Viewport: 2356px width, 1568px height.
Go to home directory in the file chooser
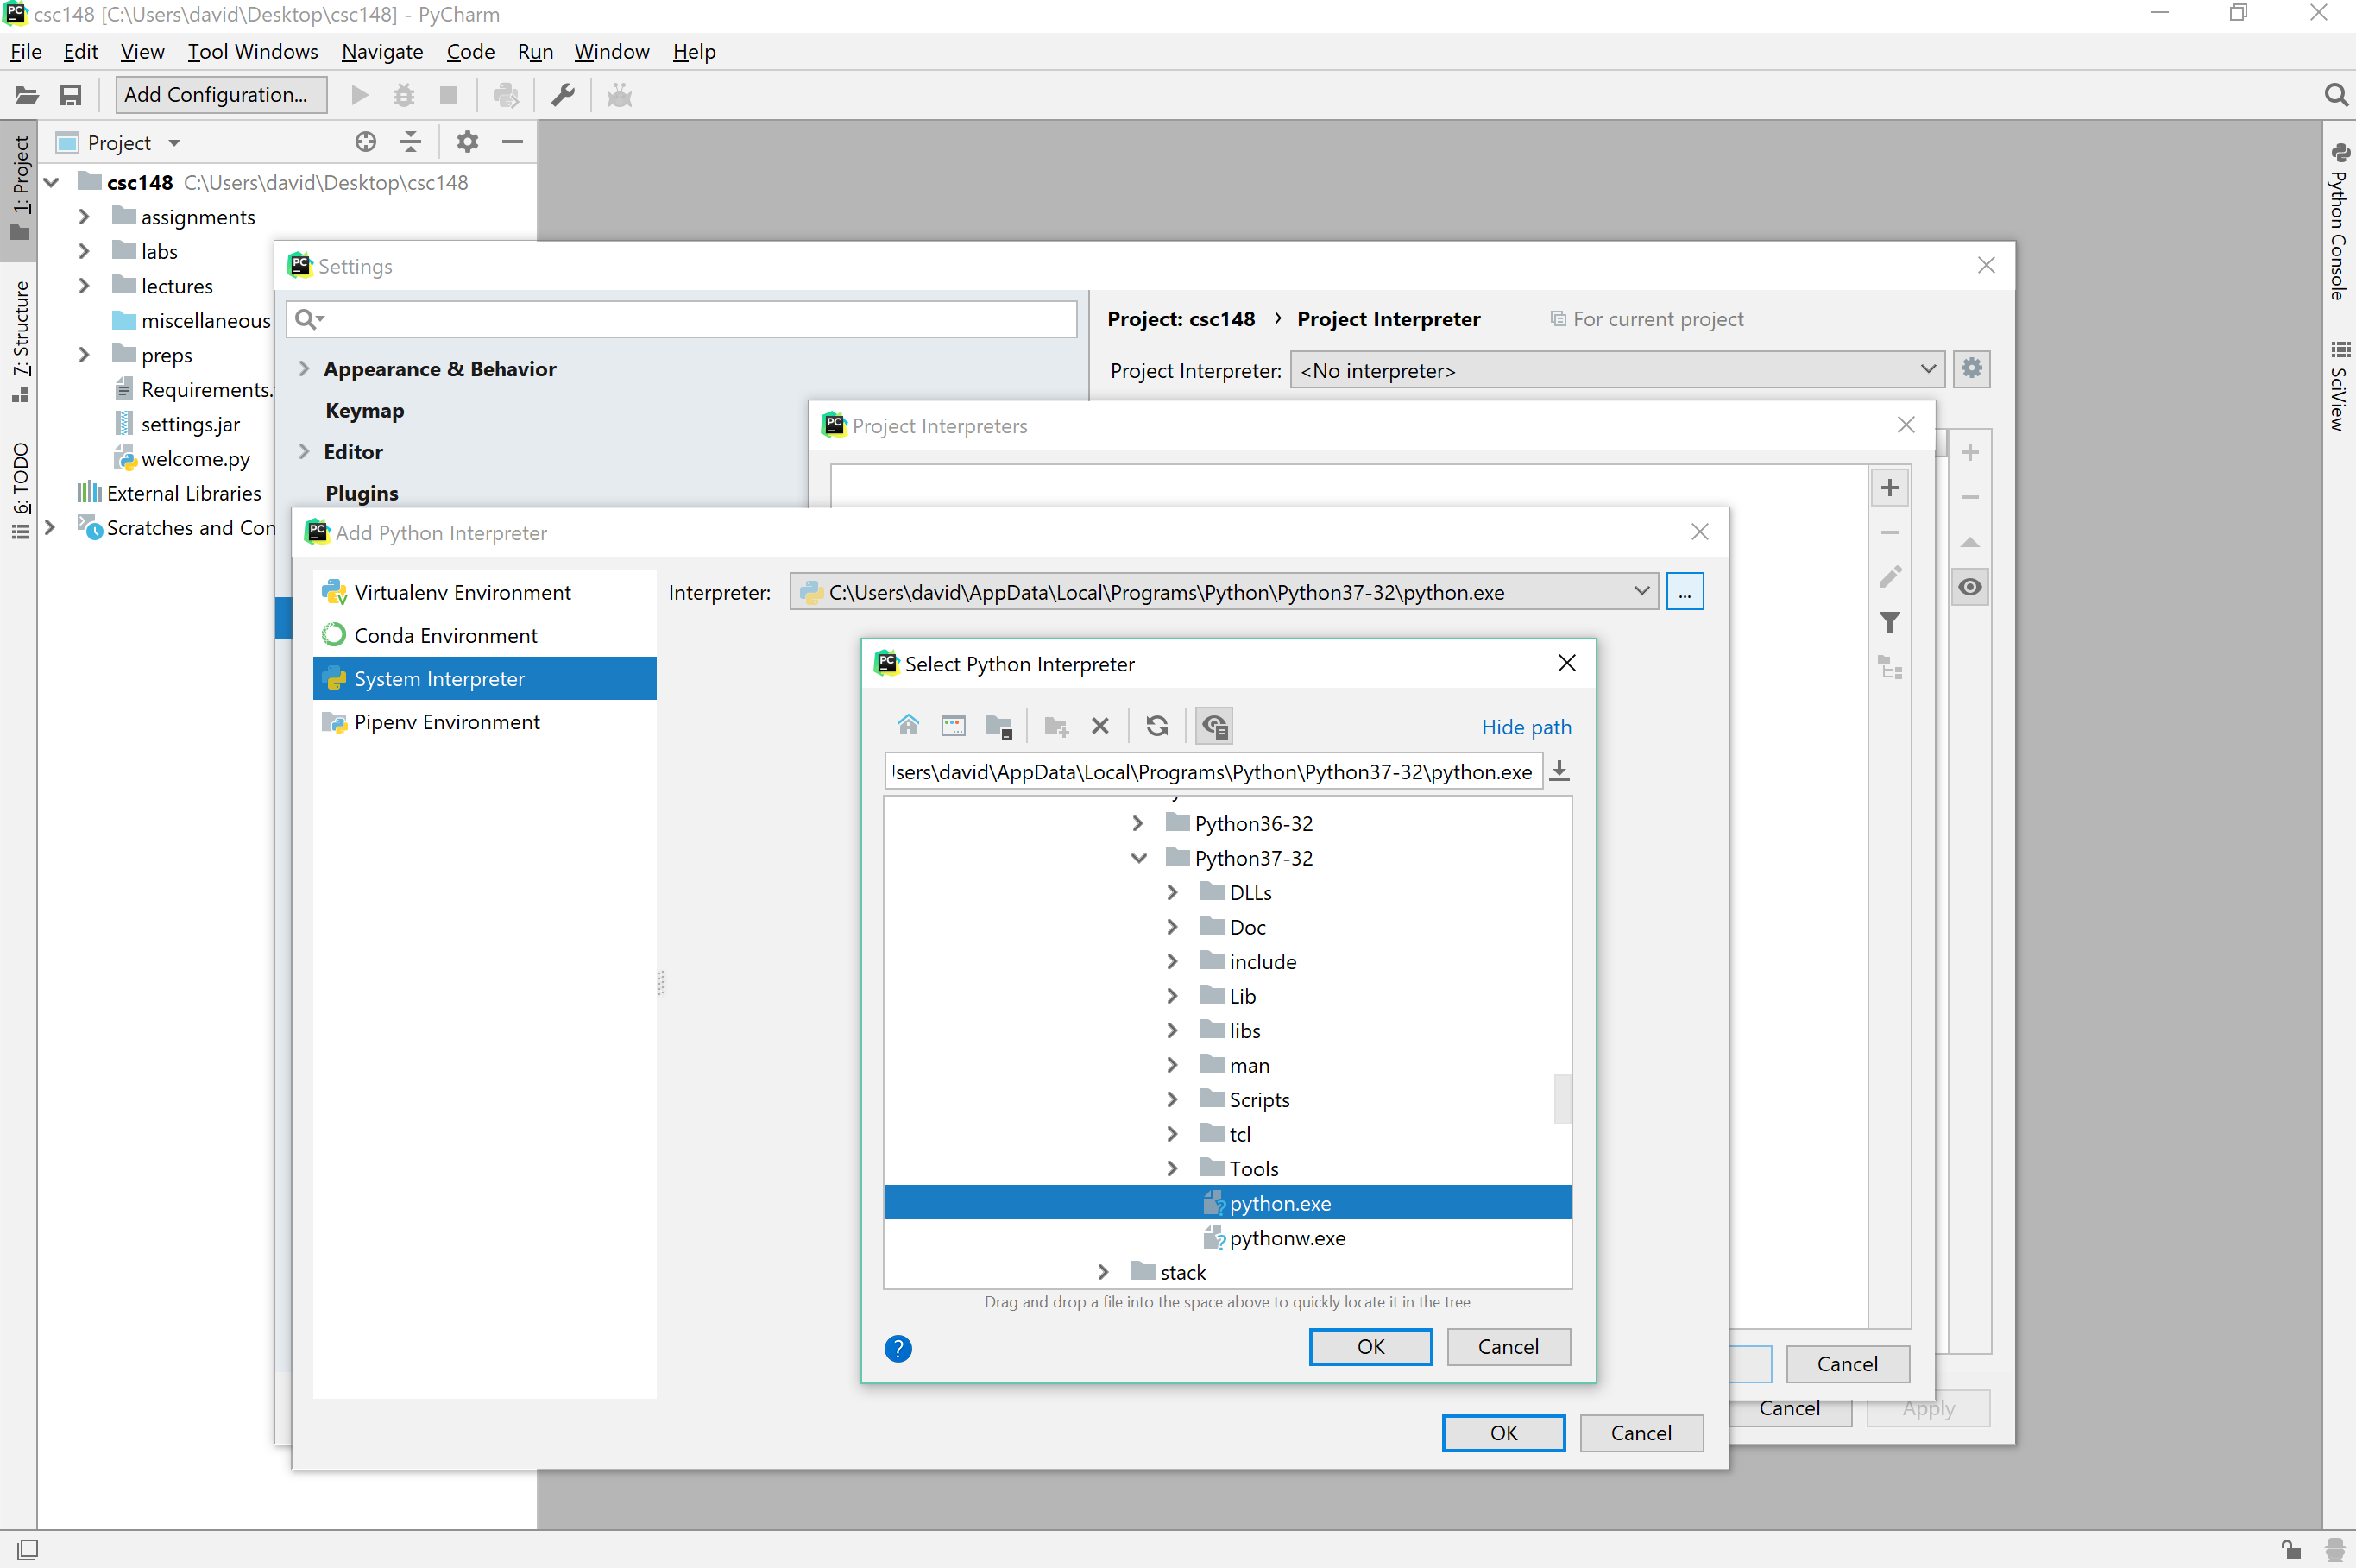tap(908, 725)
